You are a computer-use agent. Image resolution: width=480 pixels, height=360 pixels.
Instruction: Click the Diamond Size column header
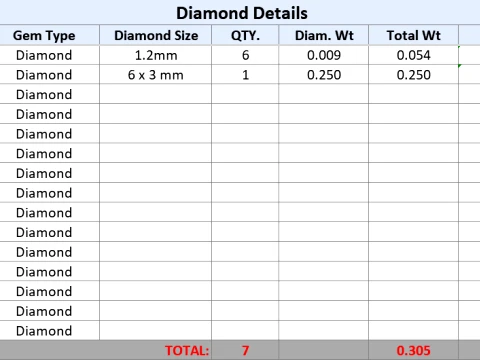(x=156, y=35)
